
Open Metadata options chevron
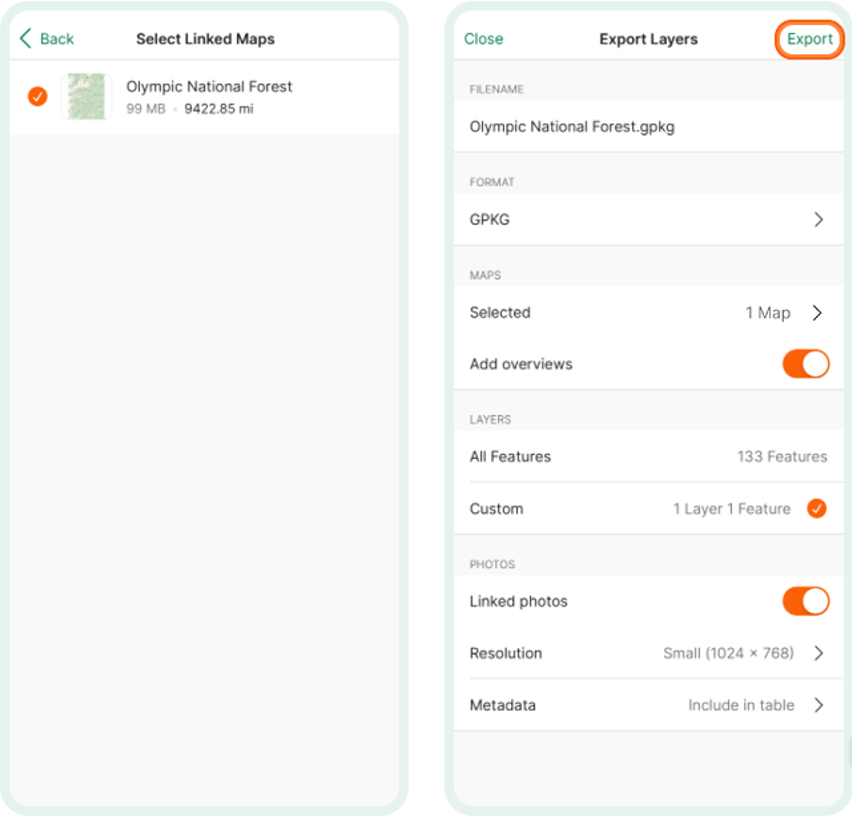click(x=818, y=705)
